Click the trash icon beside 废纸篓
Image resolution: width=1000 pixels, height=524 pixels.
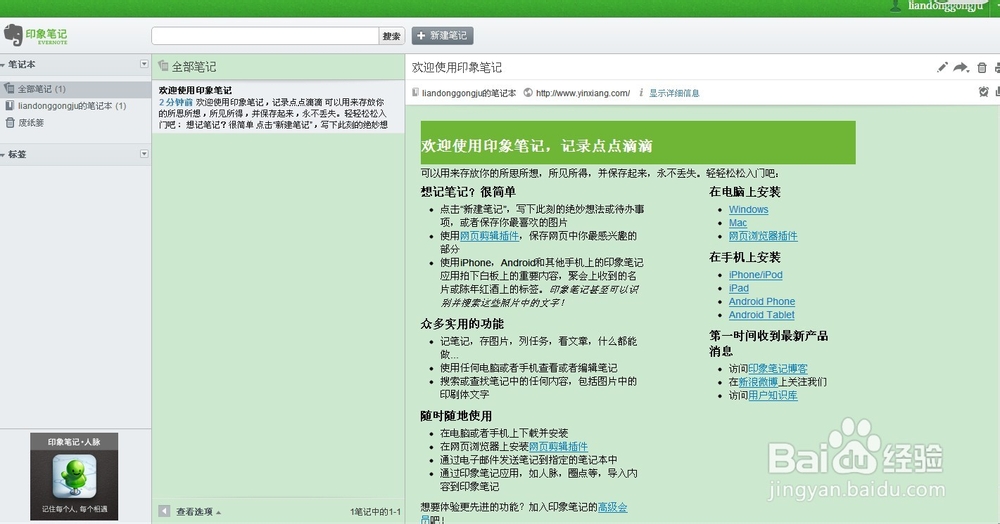[10, 122]
